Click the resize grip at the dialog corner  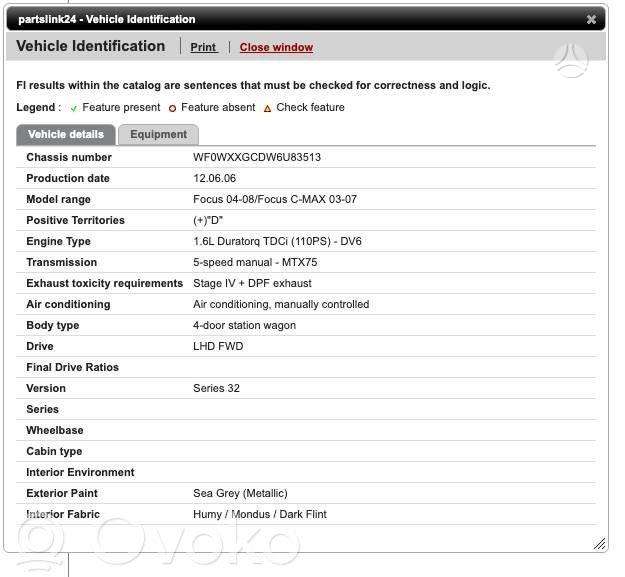tap(599, 544)
